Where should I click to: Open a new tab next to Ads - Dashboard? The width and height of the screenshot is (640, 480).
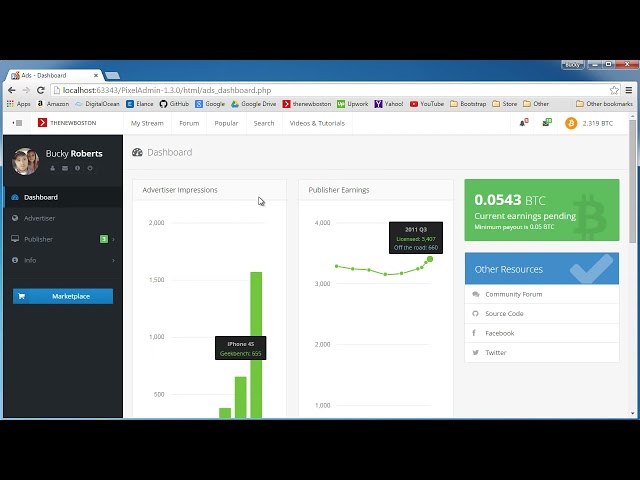pyautogui.click(x=112, y=76)
